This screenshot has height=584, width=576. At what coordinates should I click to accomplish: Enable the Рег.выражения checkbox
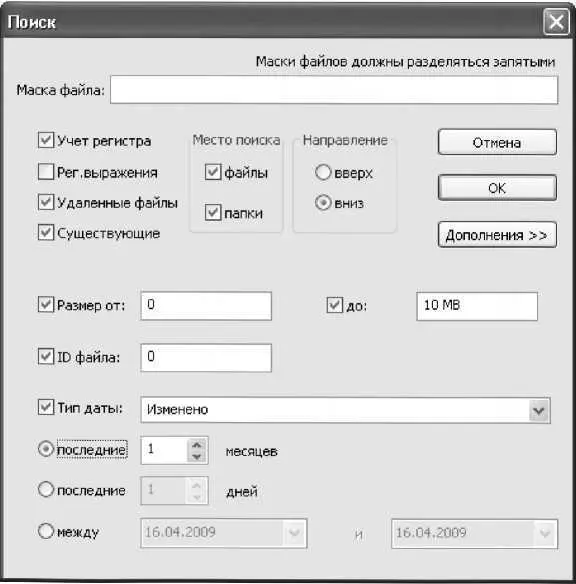[x=46, y=172]
